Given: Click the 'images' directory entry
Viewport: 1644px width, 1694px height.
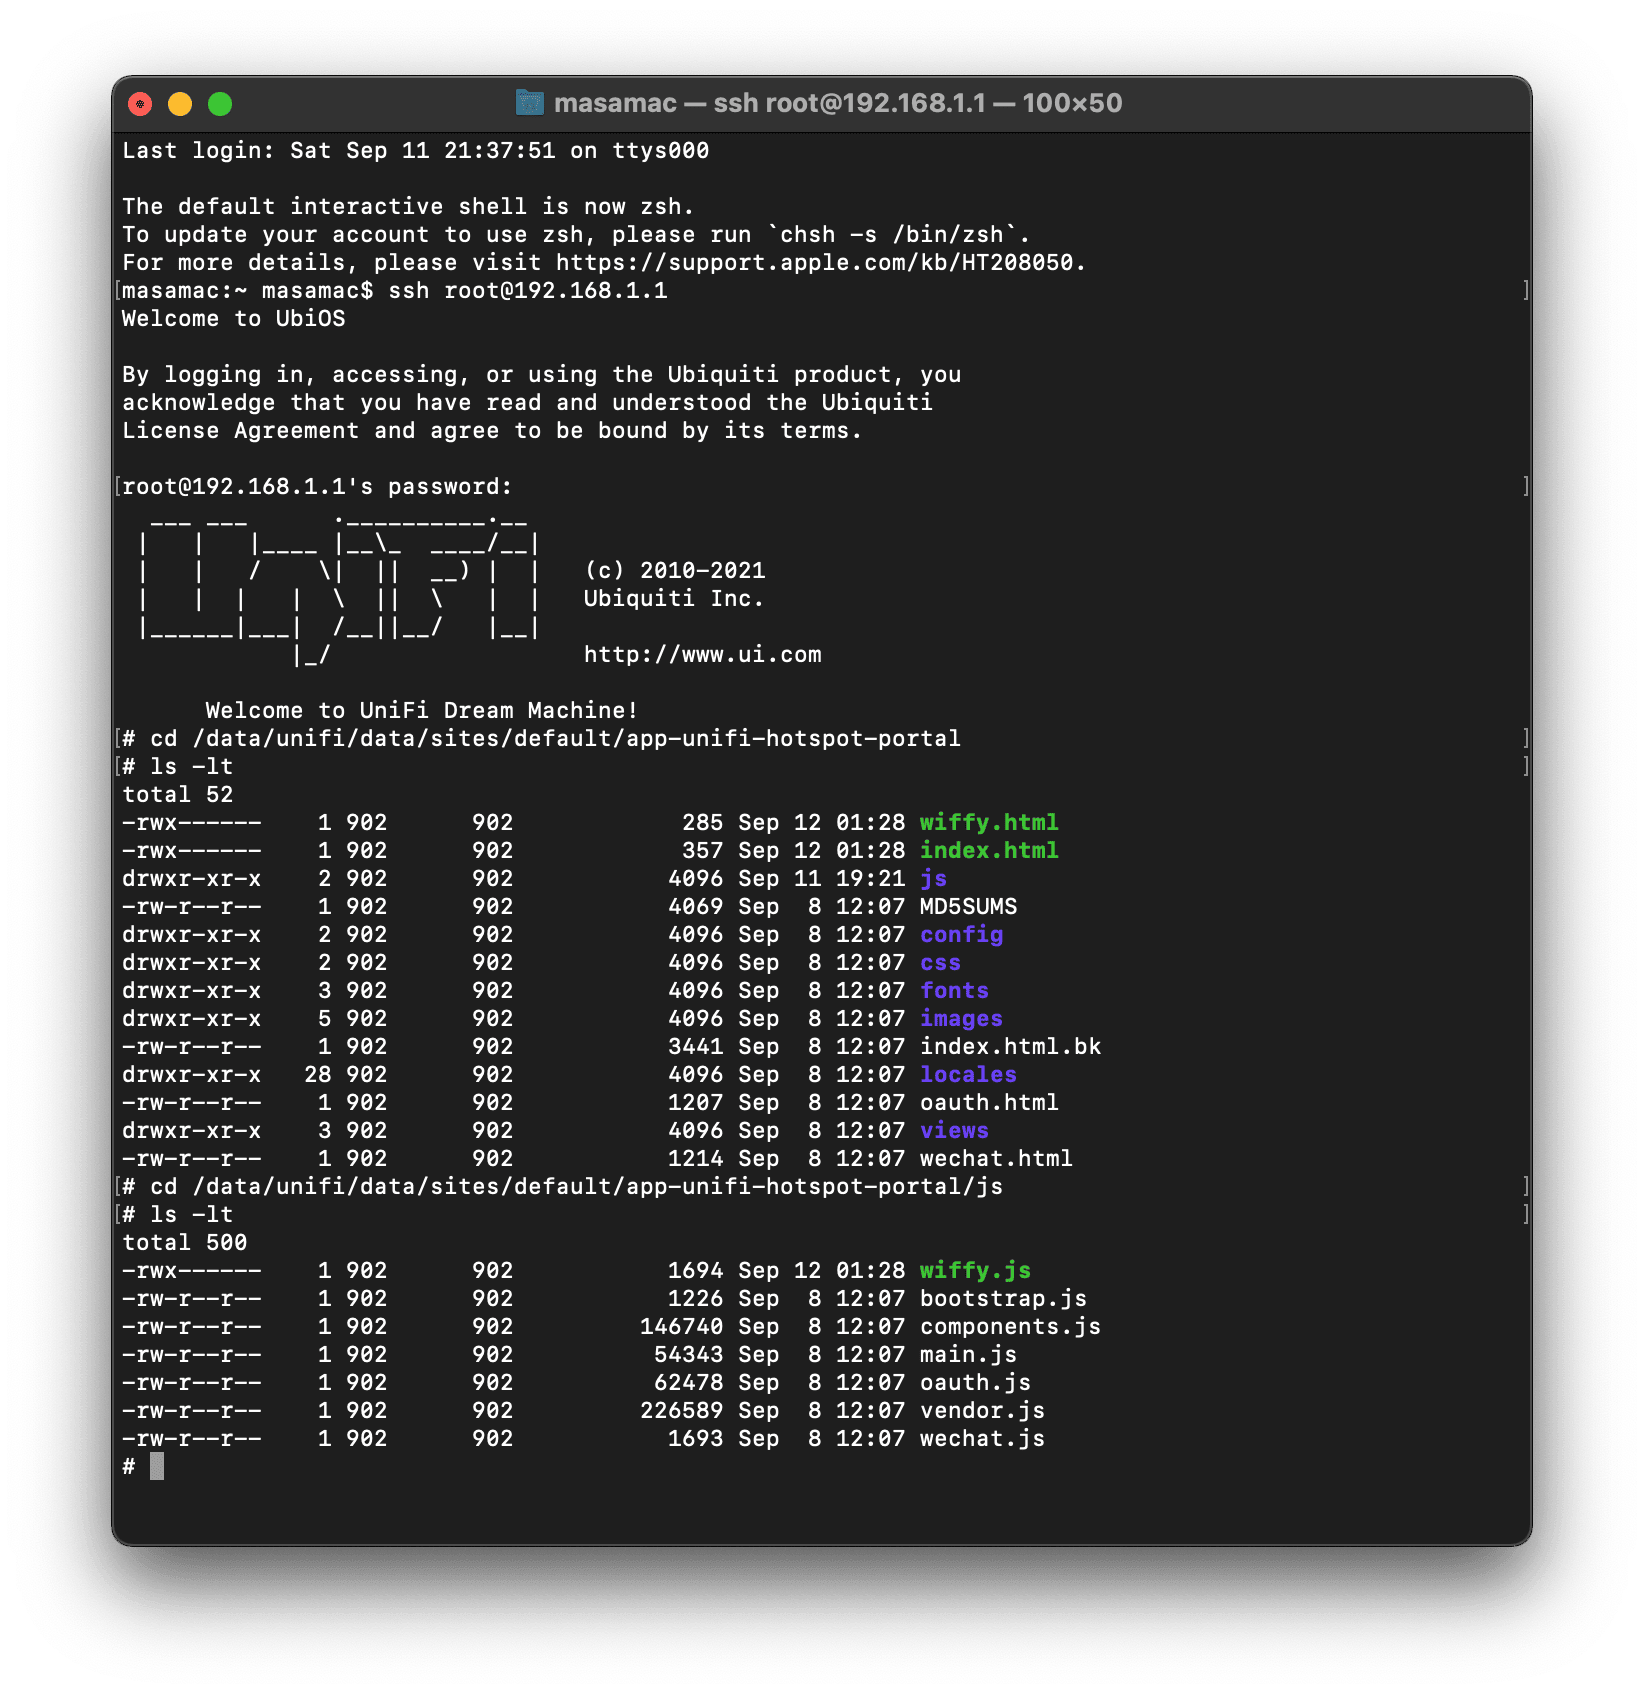Looking at the screenshot, I should tap(961, 1019).
